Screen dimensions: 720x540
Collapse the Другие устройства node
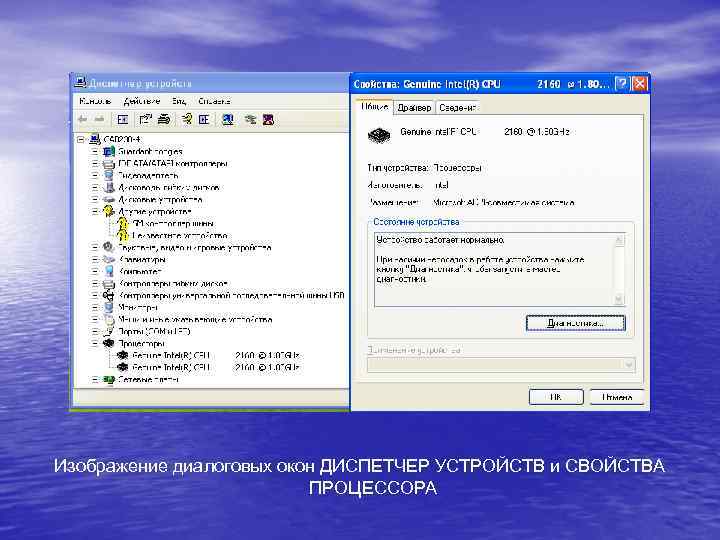[x=95, y=211]
